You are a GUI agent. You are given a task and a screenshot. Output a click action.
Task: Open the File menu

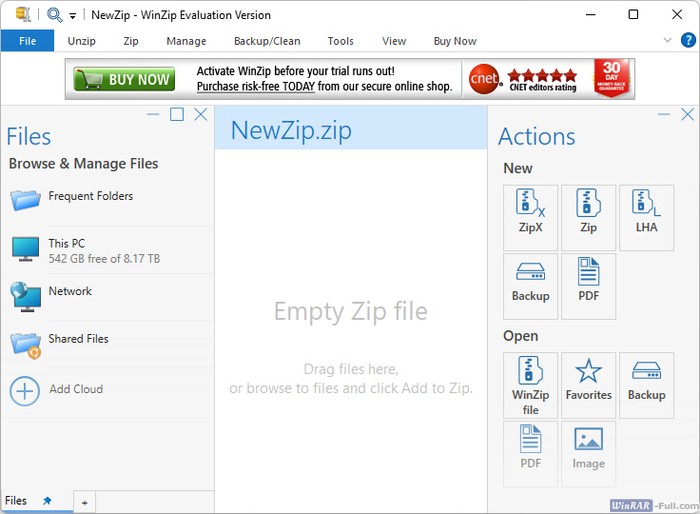click(27, 41)
